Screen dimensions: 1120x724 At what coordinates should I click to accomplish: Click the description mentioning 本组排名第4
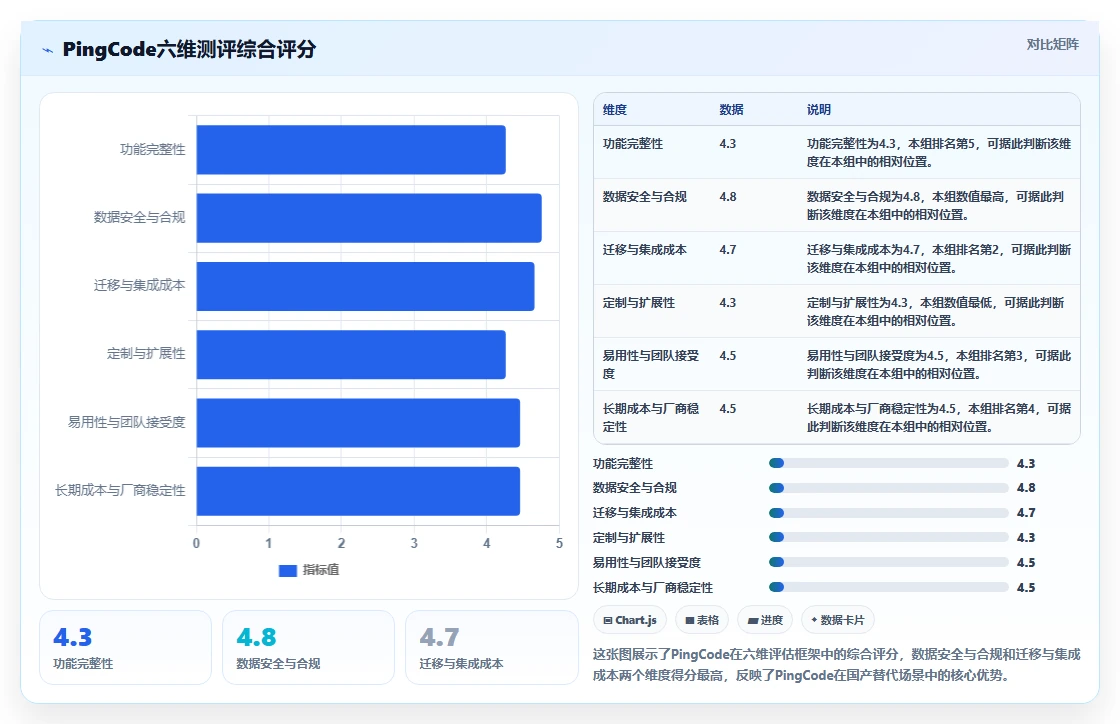(939, 418)
